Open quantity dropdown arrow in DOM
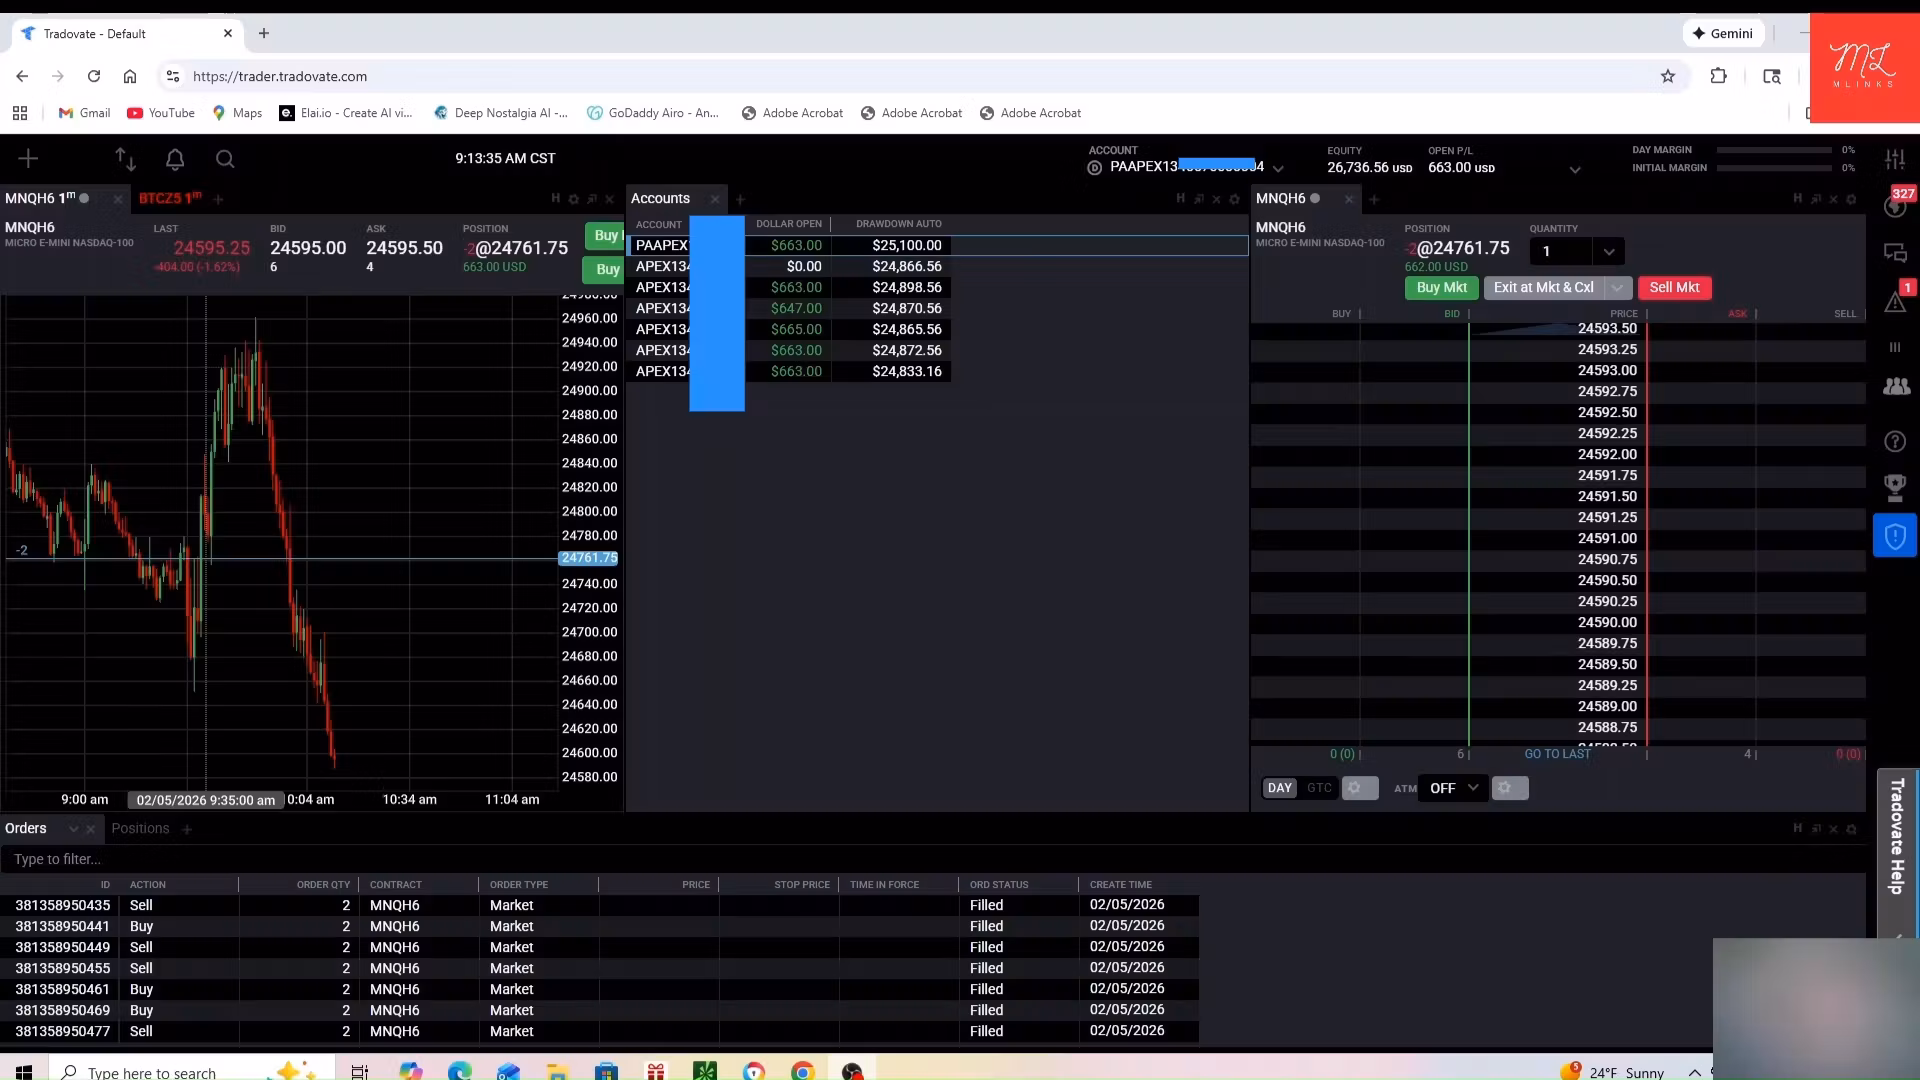 click(1609, 251)
